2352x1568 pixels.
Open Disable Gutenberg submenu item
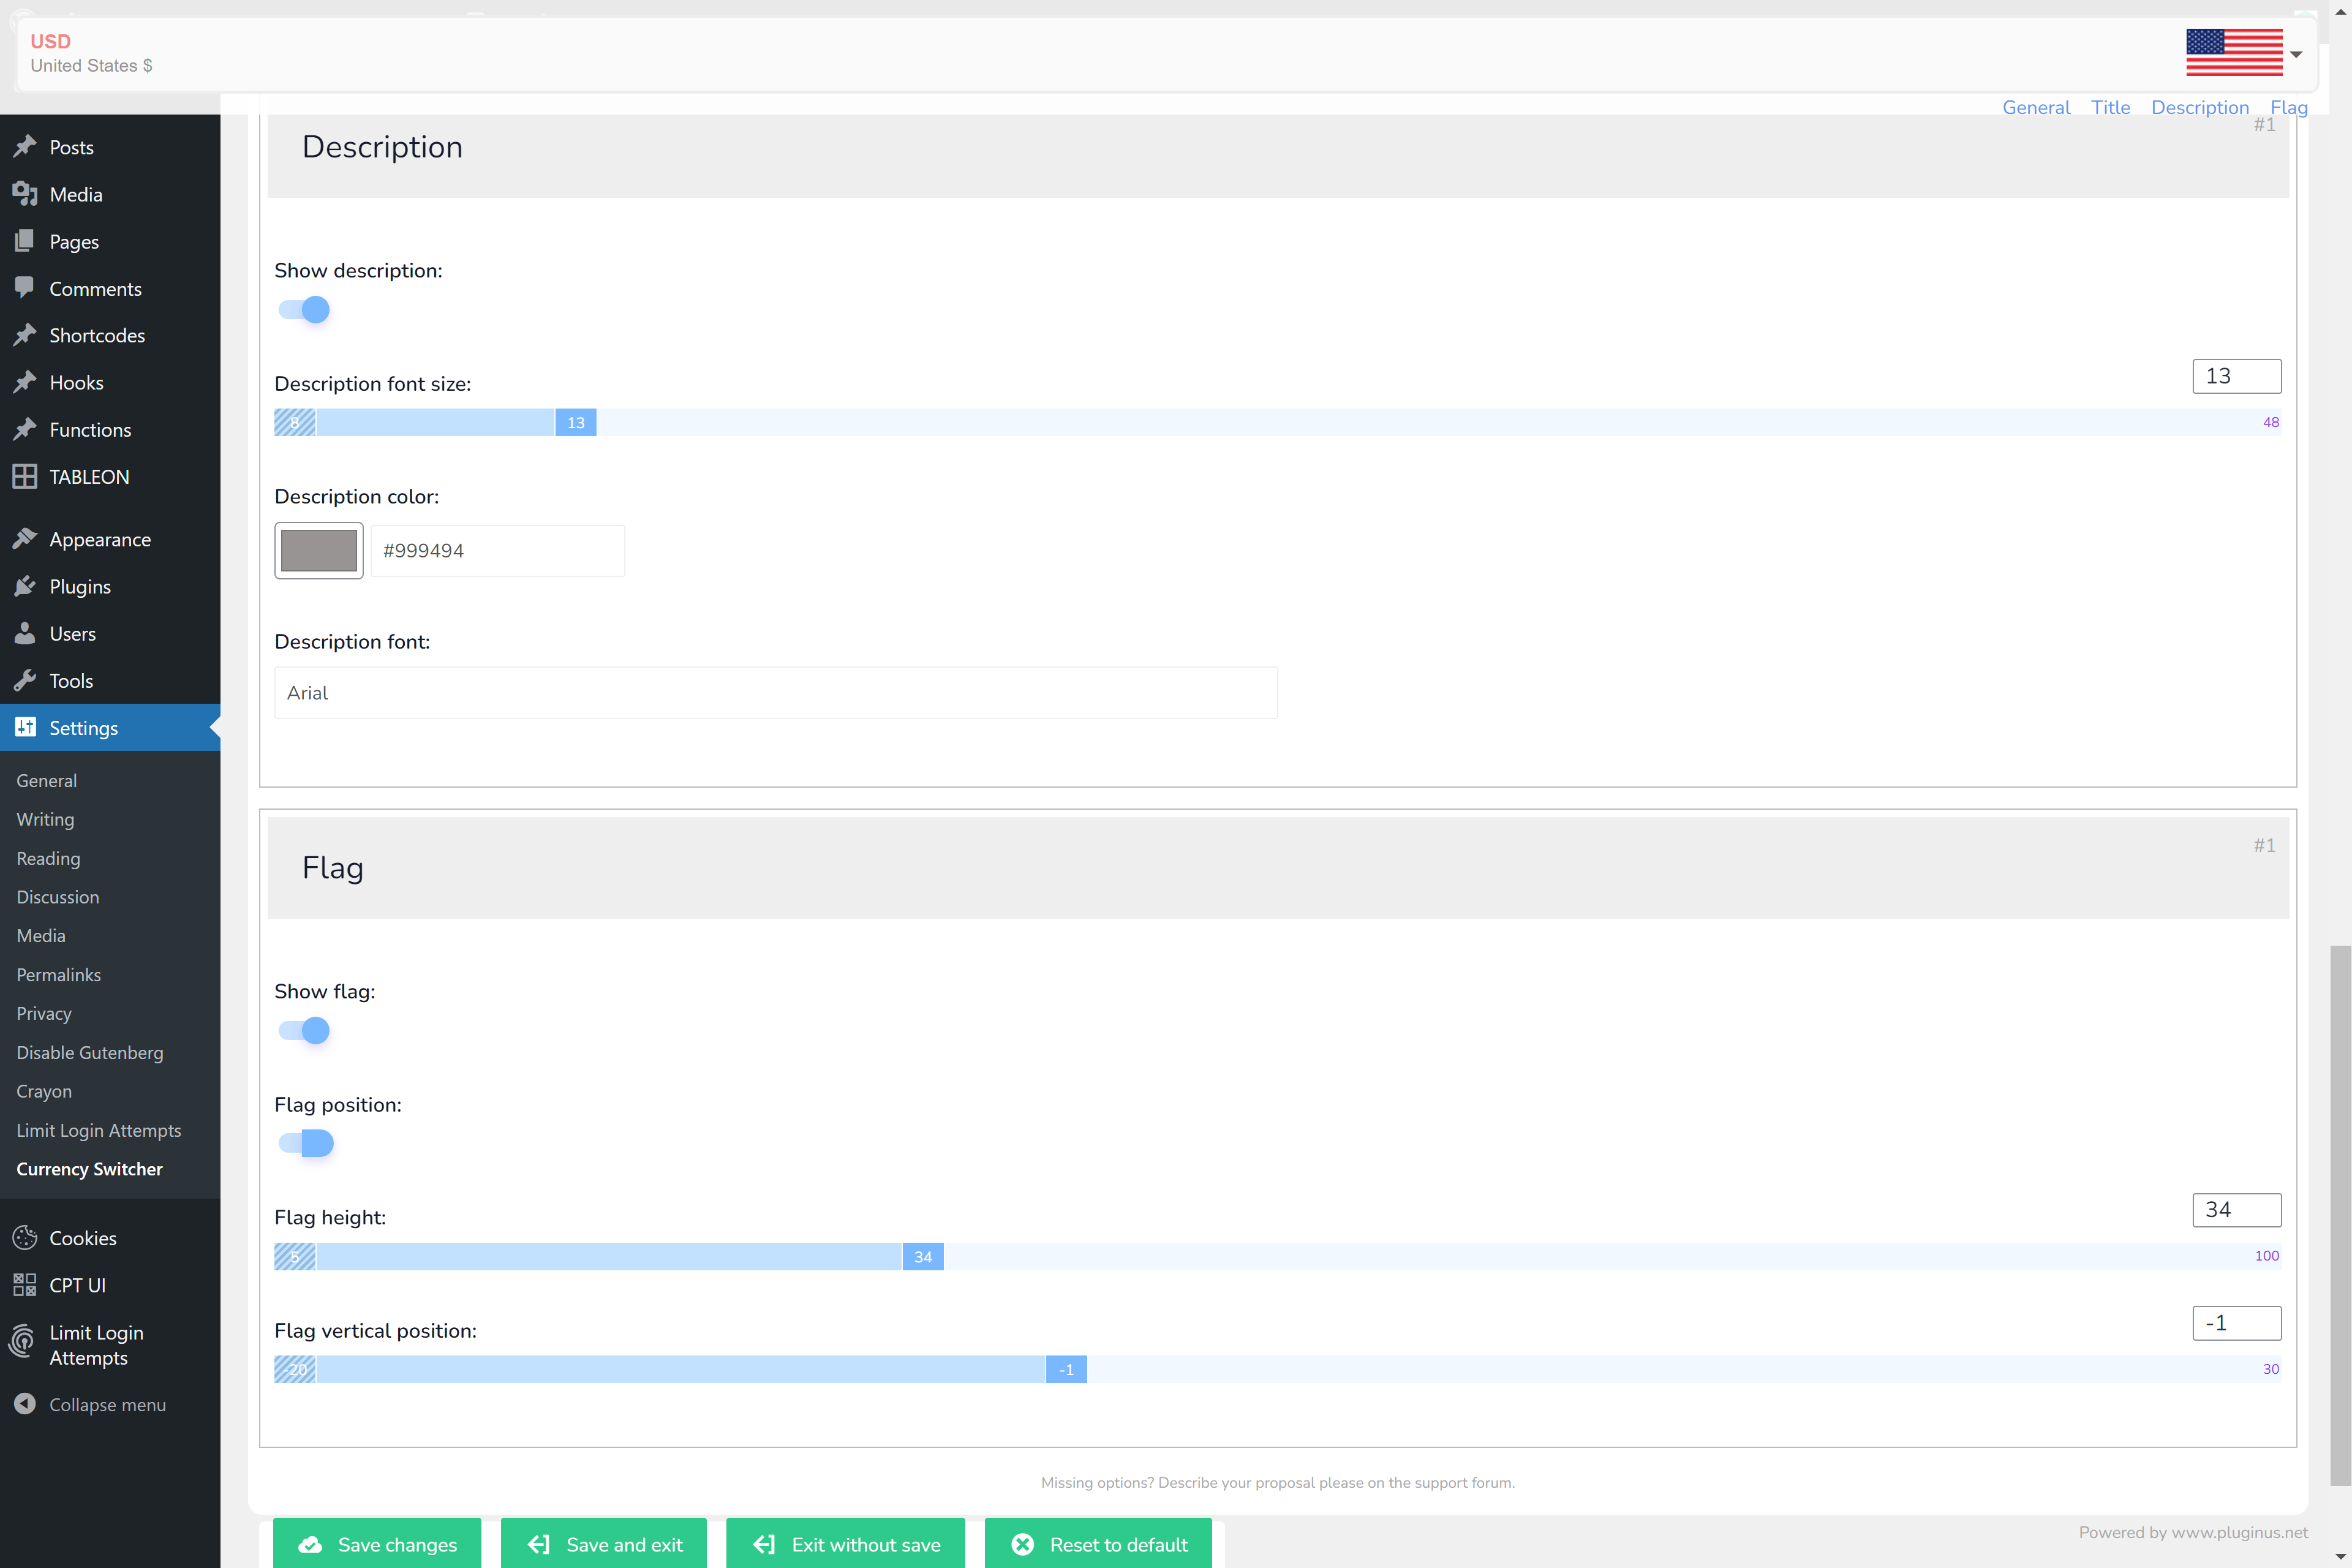pyautogui.click(x=89, y=1052)
